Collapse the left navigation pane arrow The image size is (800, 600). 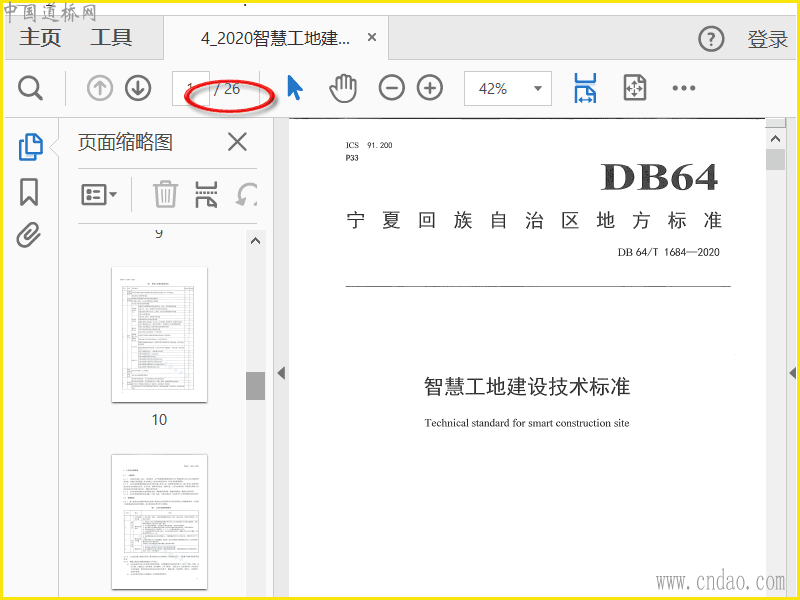click(x=281, y=373)
